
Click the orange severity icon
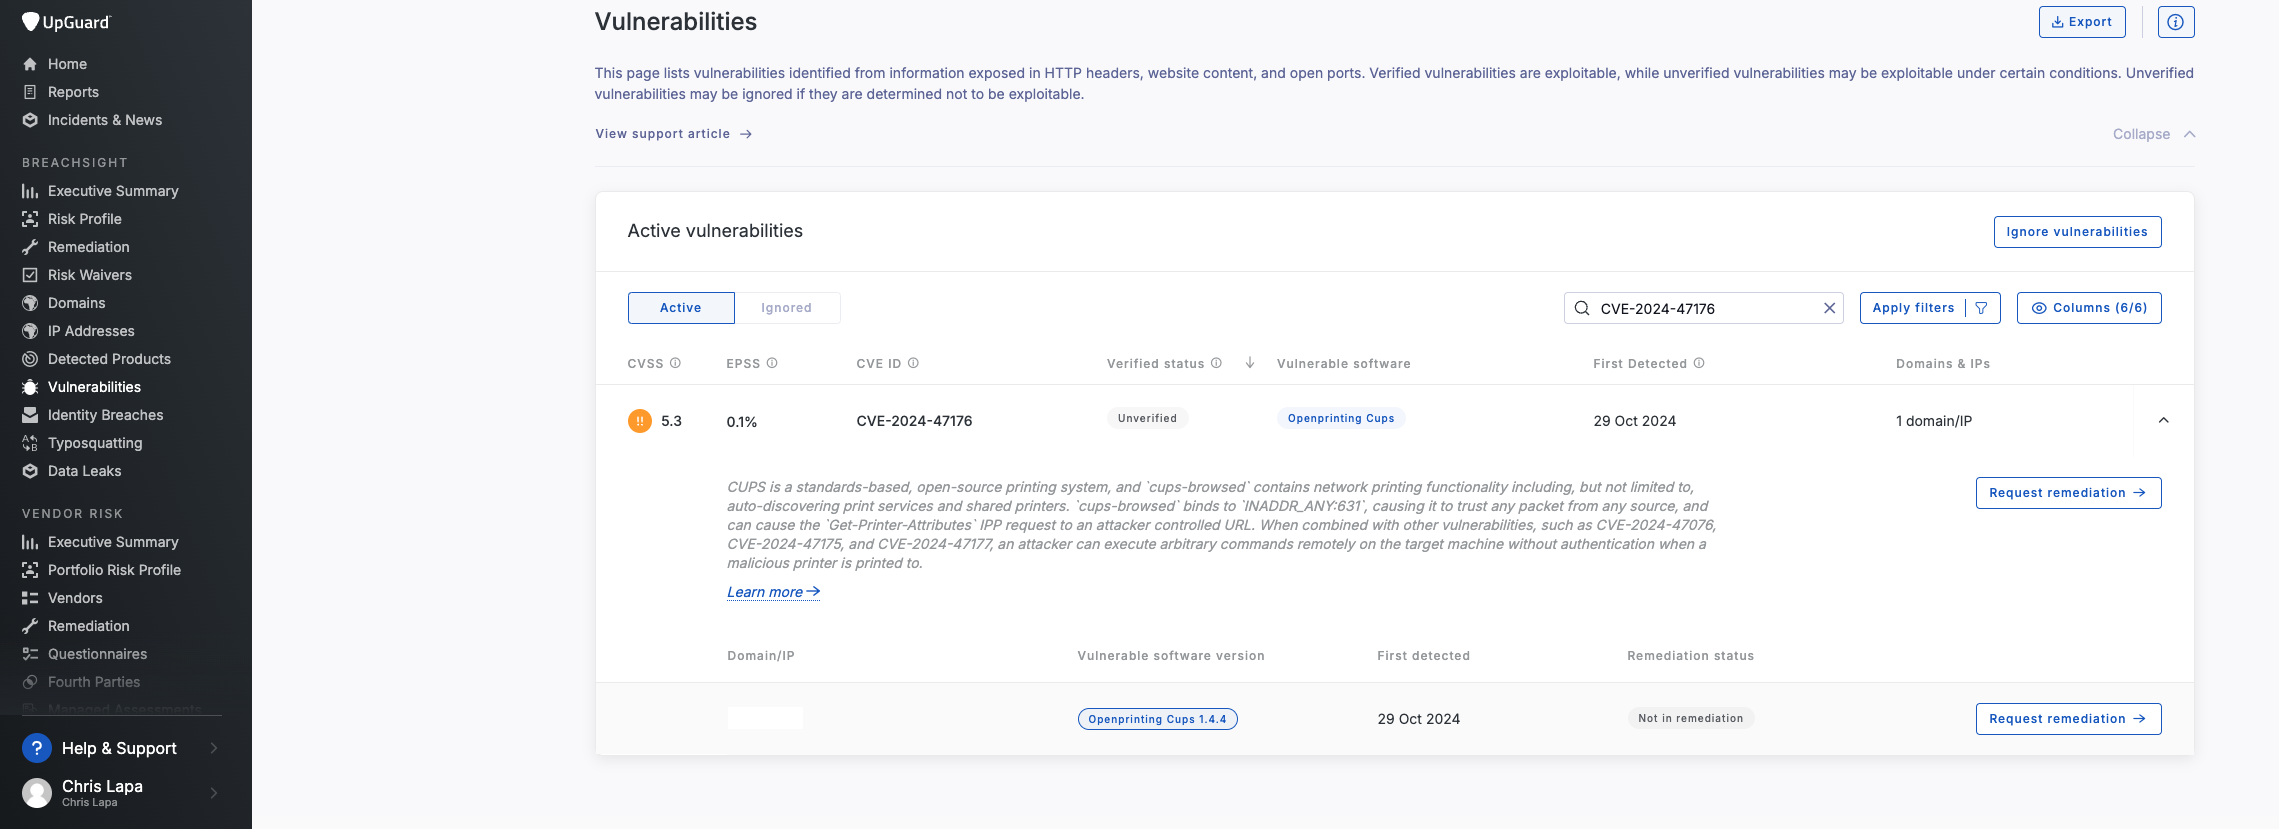point(640,421)
